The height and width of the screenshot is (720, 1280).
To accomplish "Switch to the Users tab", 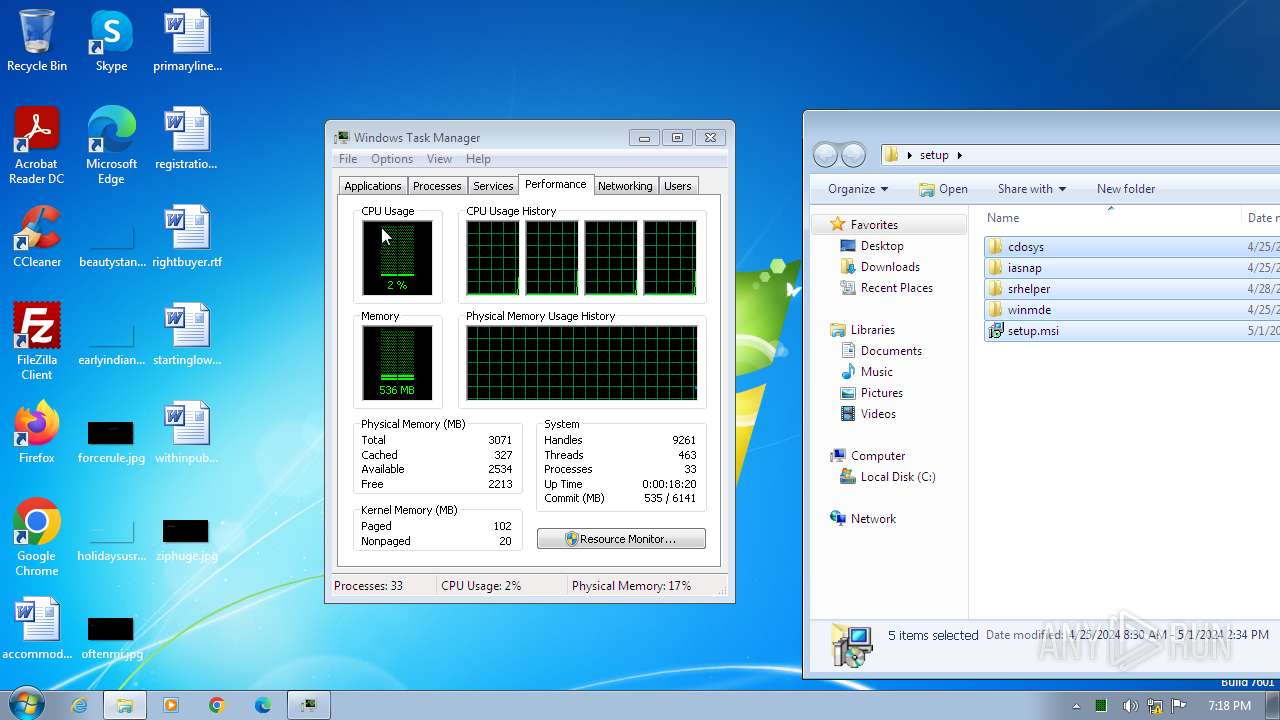I will 678,186.
